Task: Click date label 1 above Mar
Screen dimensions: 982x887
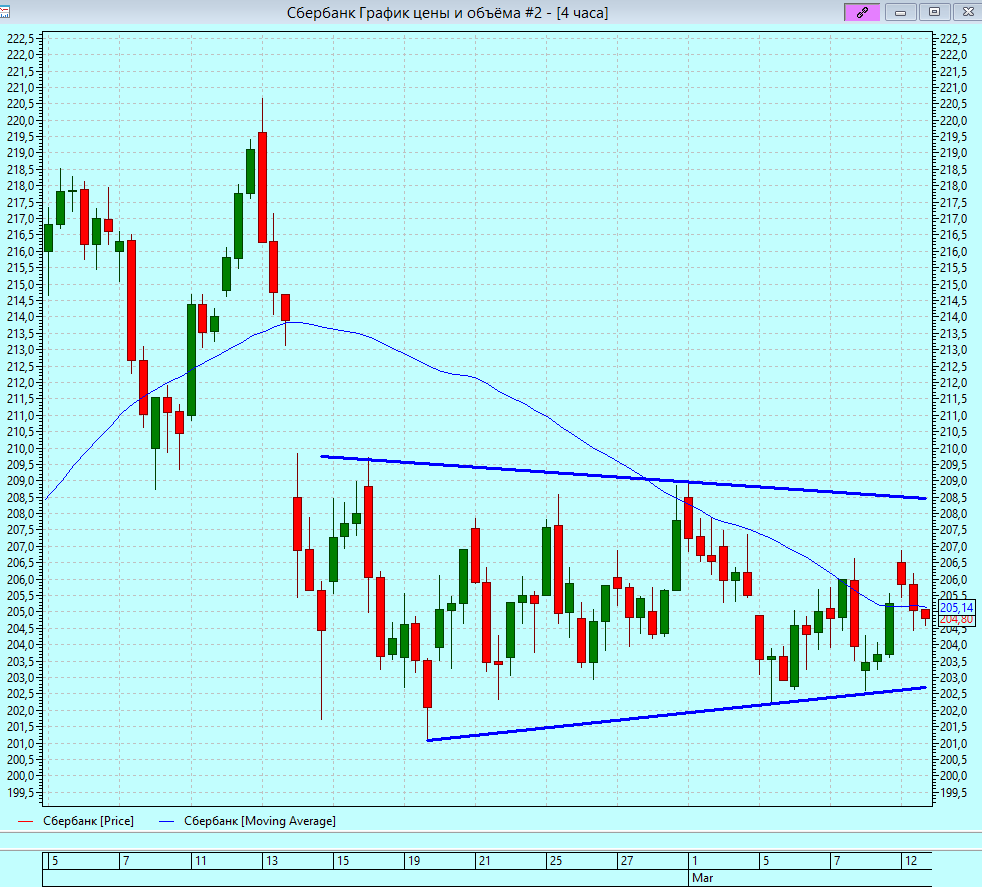Action: (x=695, y=861)
